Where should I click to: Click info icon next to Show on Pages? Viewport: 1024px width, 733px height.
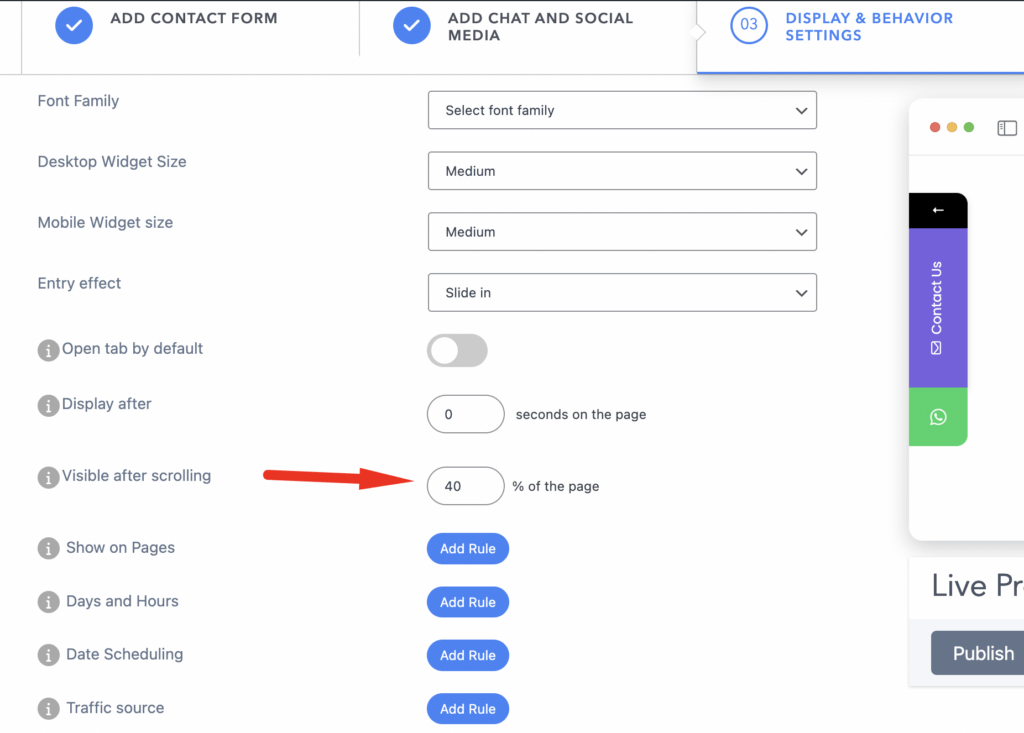pos(48,548)
